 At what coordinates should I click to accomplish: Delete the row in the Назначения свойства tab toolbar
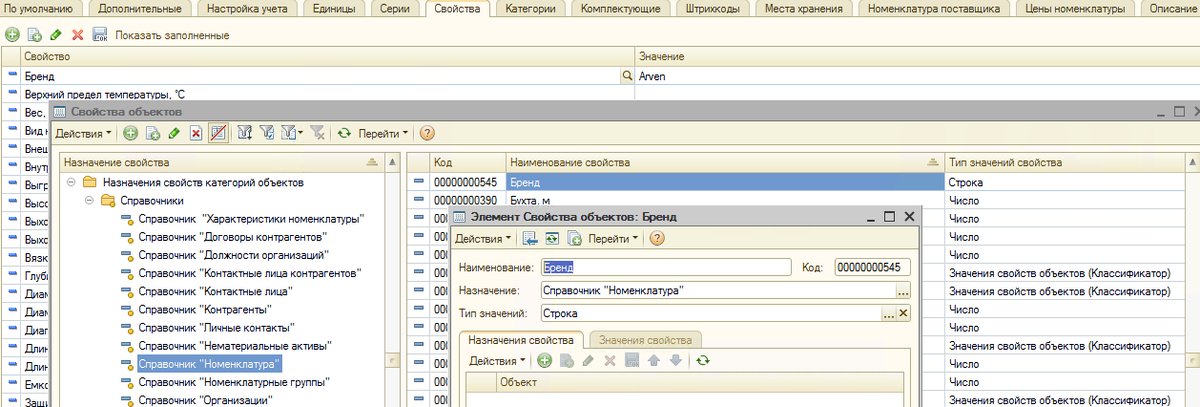[x=610, y=360]
